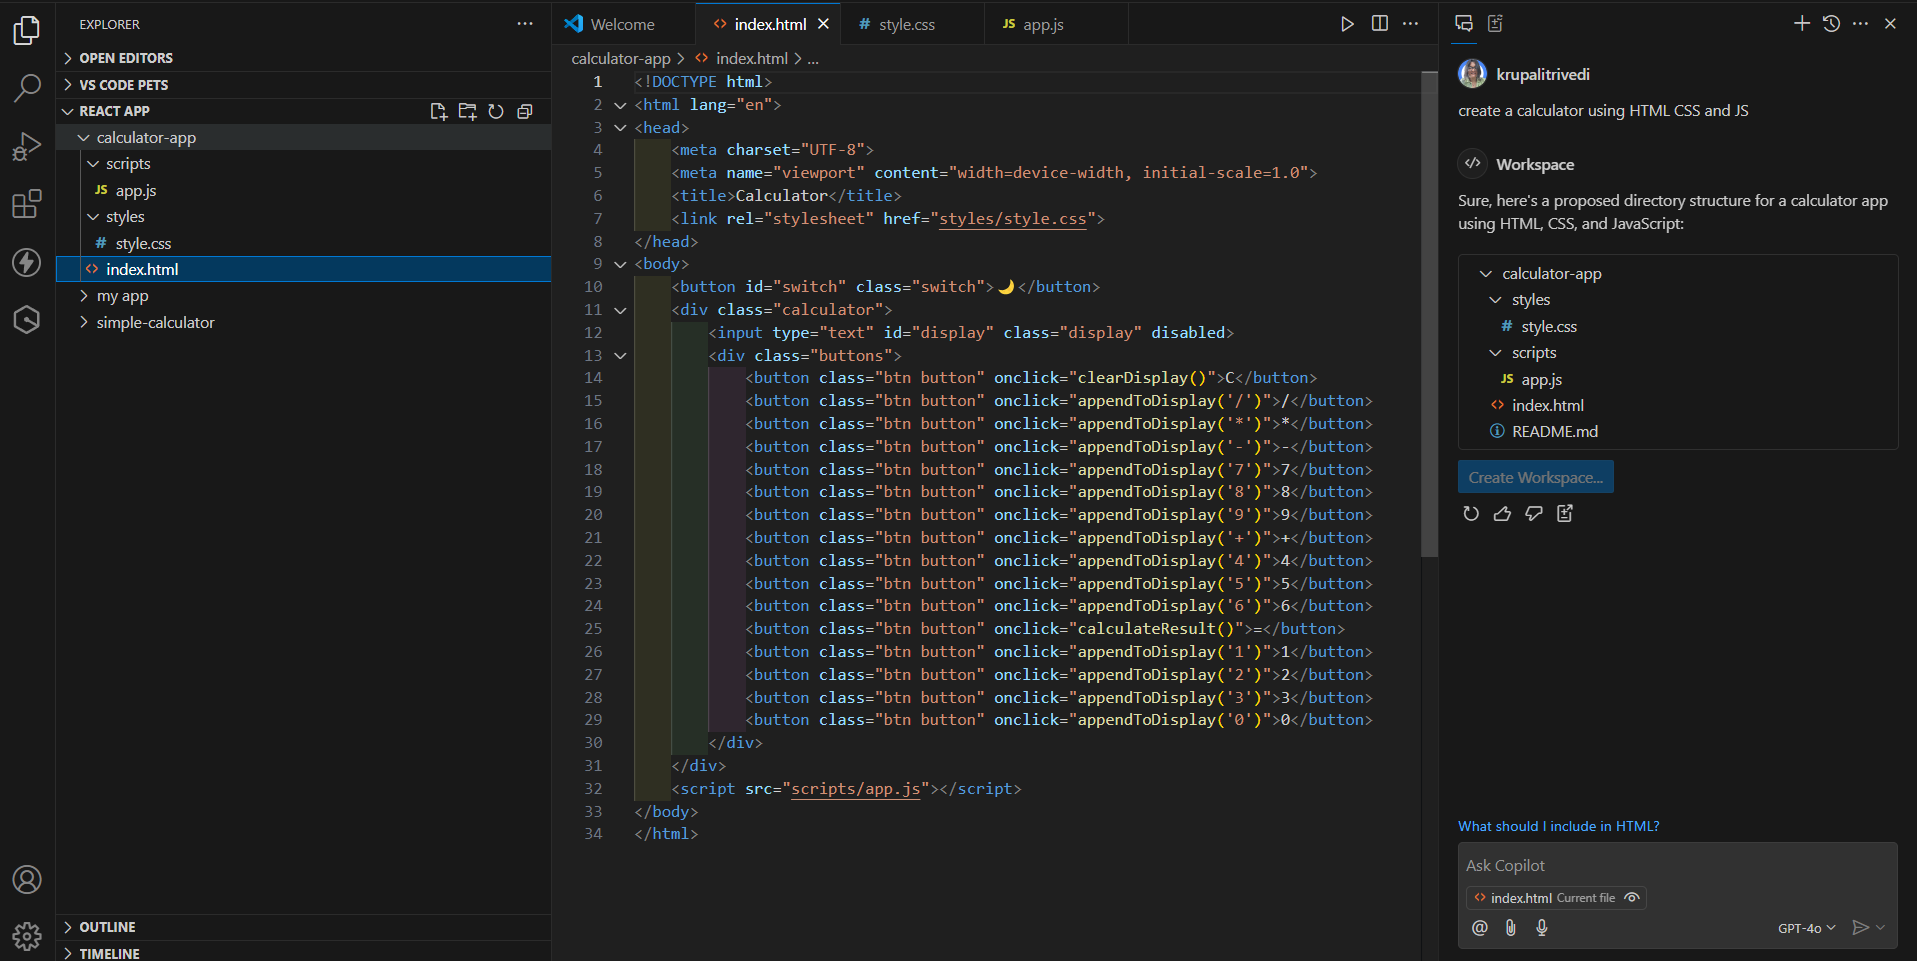This screenshot has width=1917, height=961.
Task: Start a new chat with plus icon
Action: coord(1802,24)
